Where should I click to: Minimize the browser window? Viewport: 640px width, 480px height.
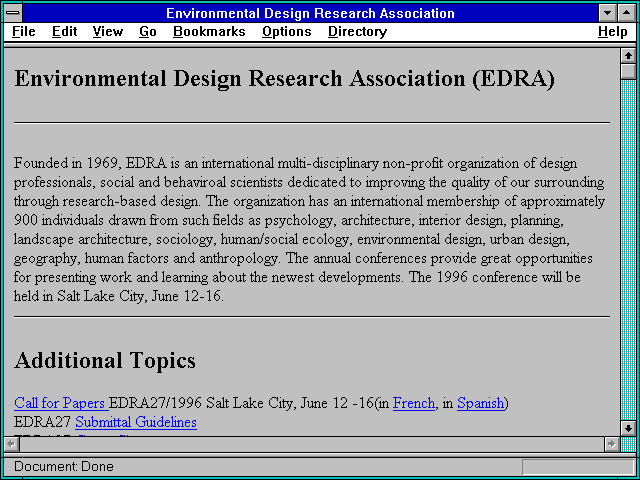pos(608,13)
